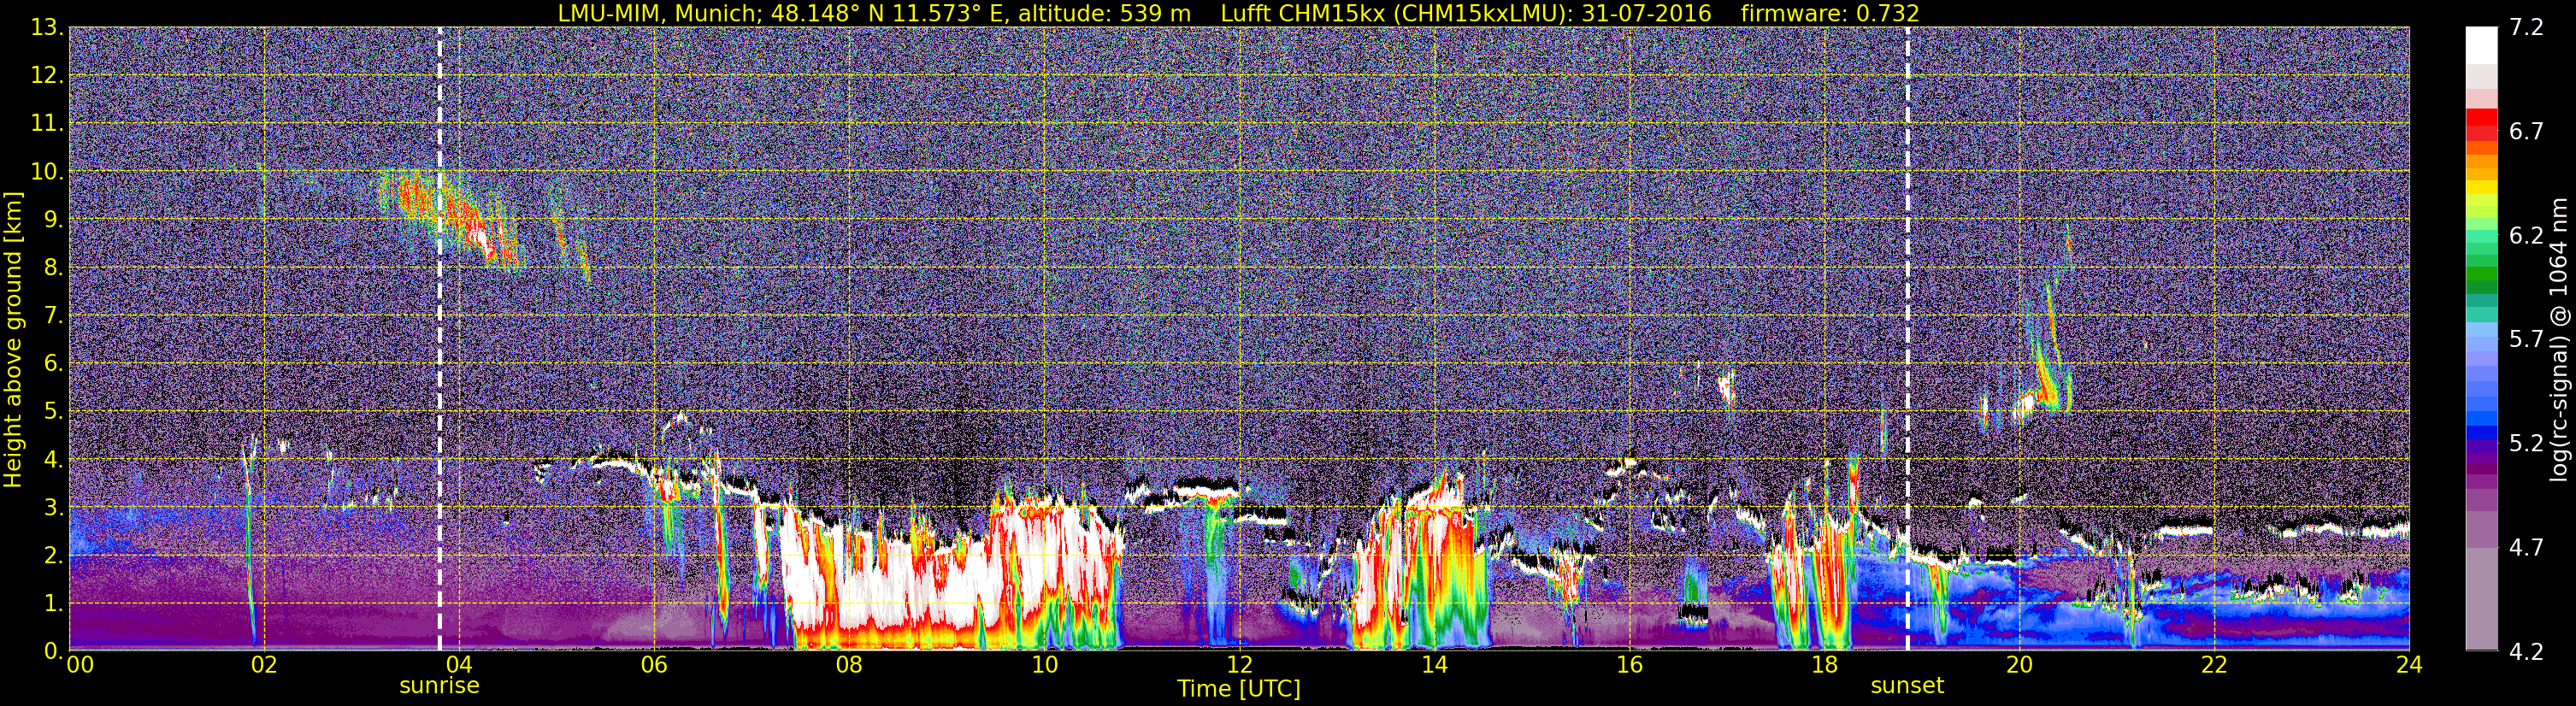Viewport: 2576px width, 706px height.
Task: Click the 5 km tick label on the height axis
Action: click(x=53, y=412)
